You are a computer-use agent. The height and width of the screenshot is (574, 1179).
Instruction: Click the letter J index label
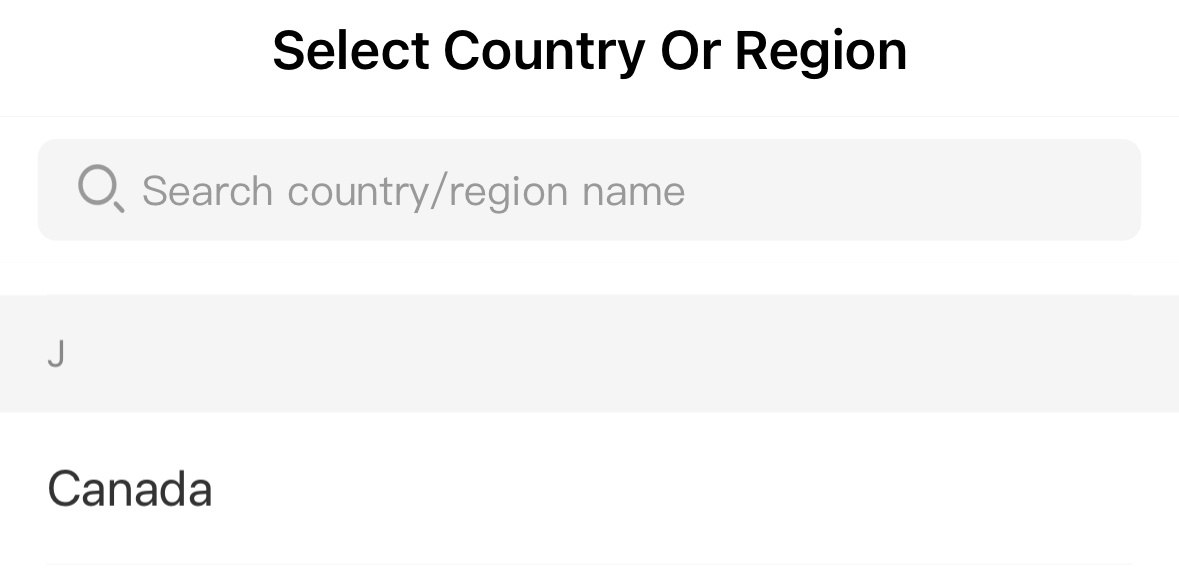[56, 354]
